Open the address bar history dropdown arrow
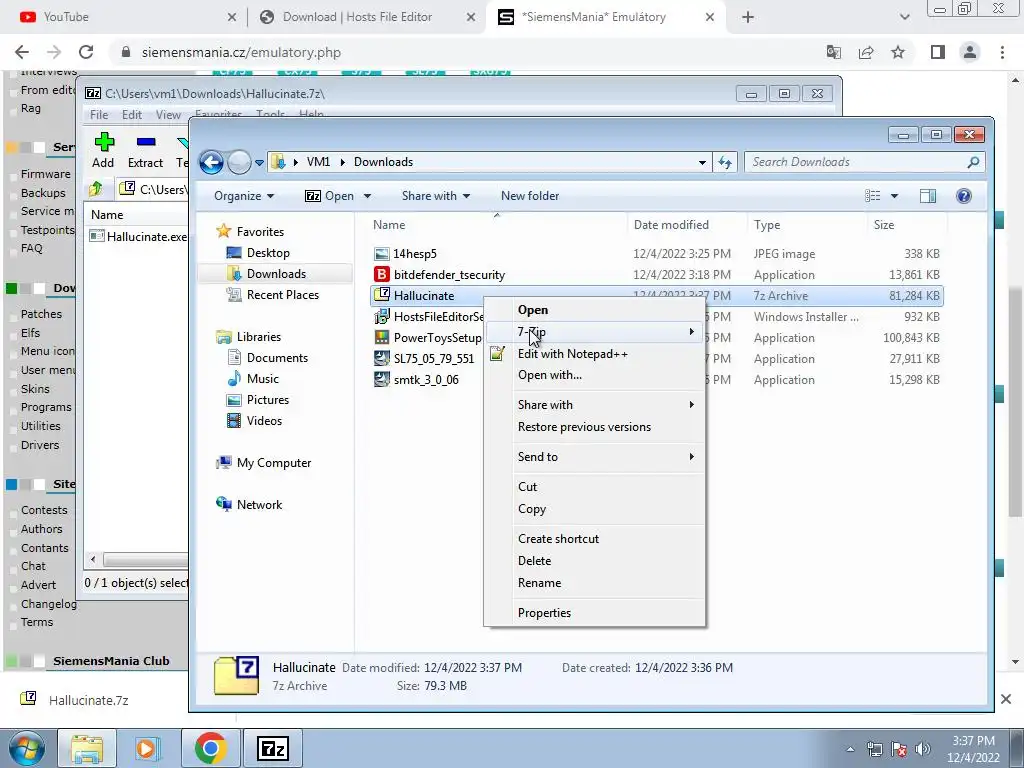 coord(702,162)
